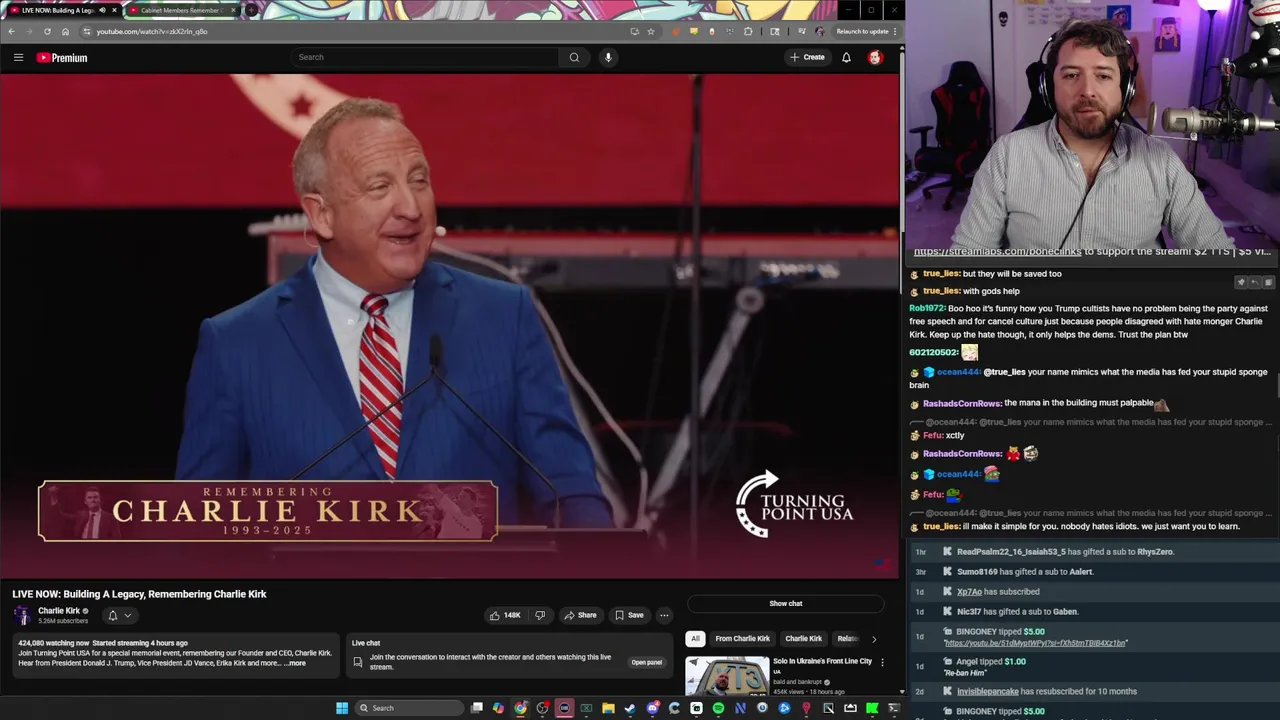1280x720 pixels.
Task: Open Task View on taskbar
Action: 477,708
